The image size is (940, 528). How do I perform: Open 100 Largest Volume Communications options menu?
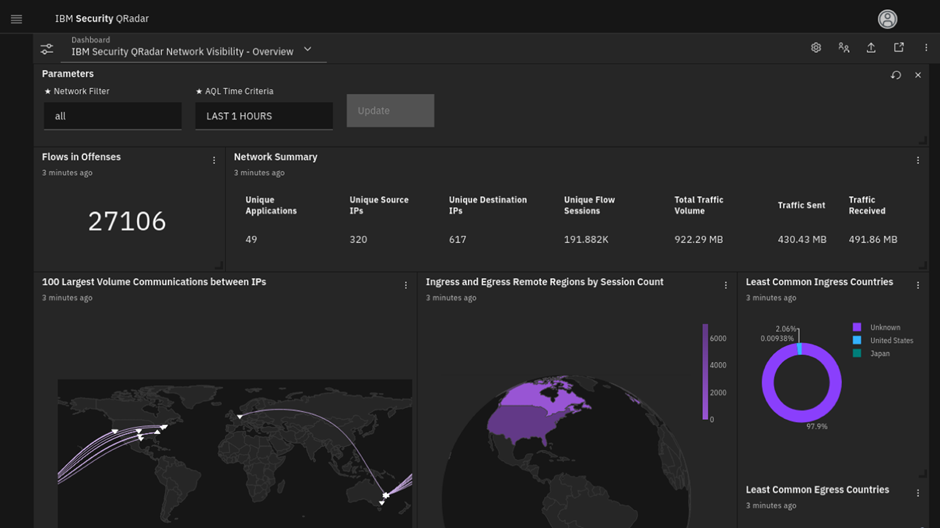tap(406, 285)
